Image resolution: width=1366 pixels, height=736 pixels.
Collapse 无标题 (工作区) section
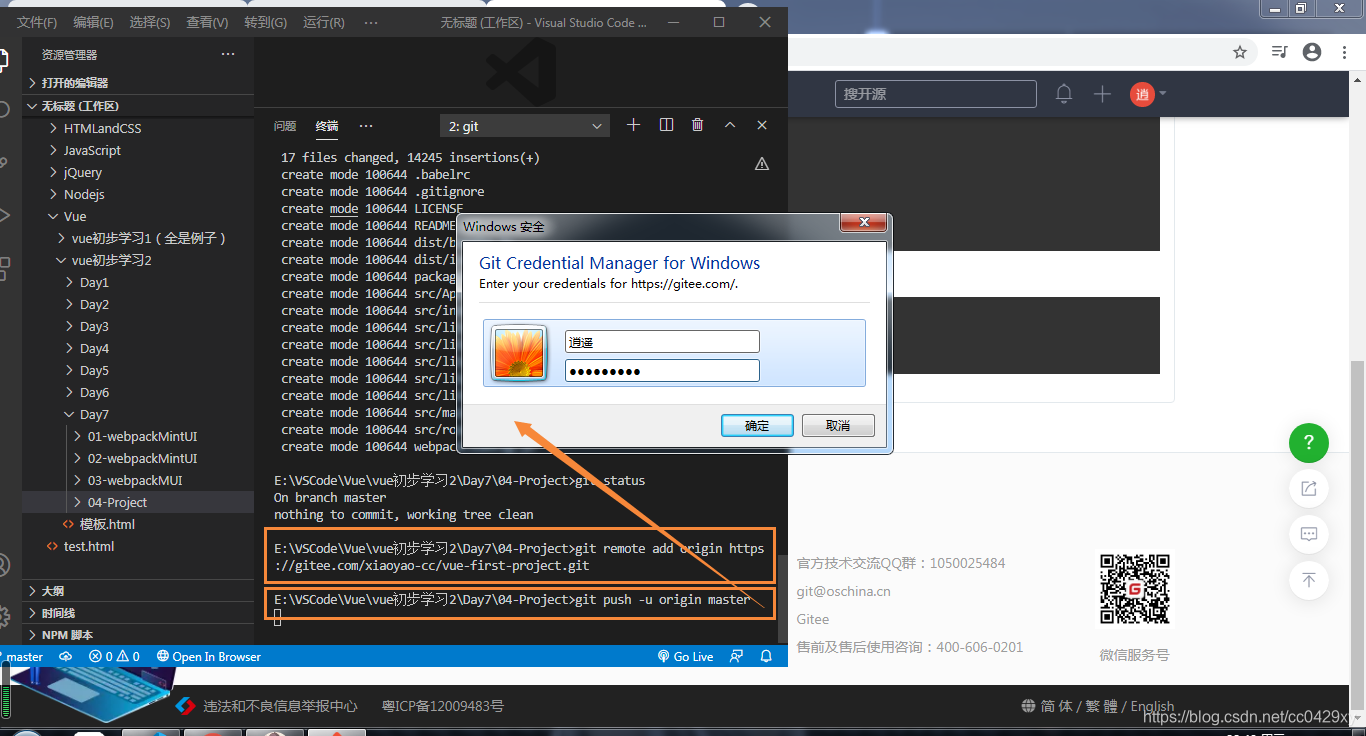(x=139, y=105)
